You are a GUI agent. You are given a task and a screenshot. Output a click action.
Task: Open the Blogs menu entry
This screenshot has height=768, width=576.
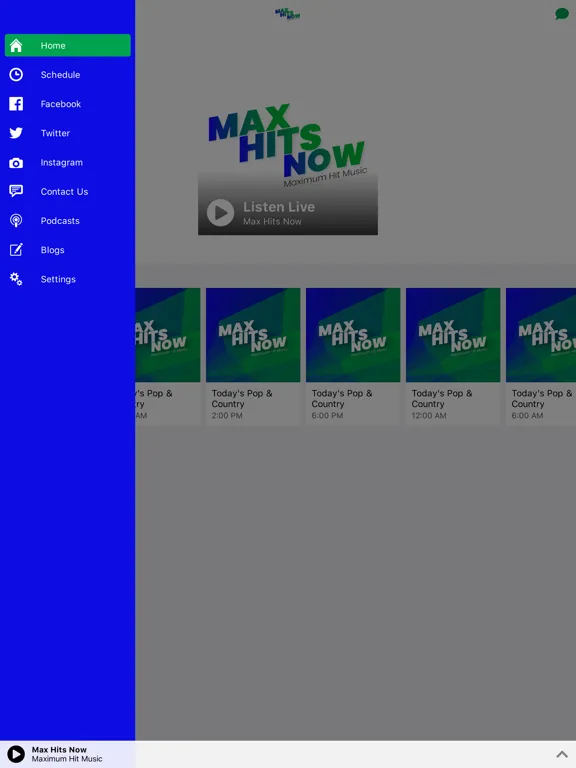[x=68, y=250]
